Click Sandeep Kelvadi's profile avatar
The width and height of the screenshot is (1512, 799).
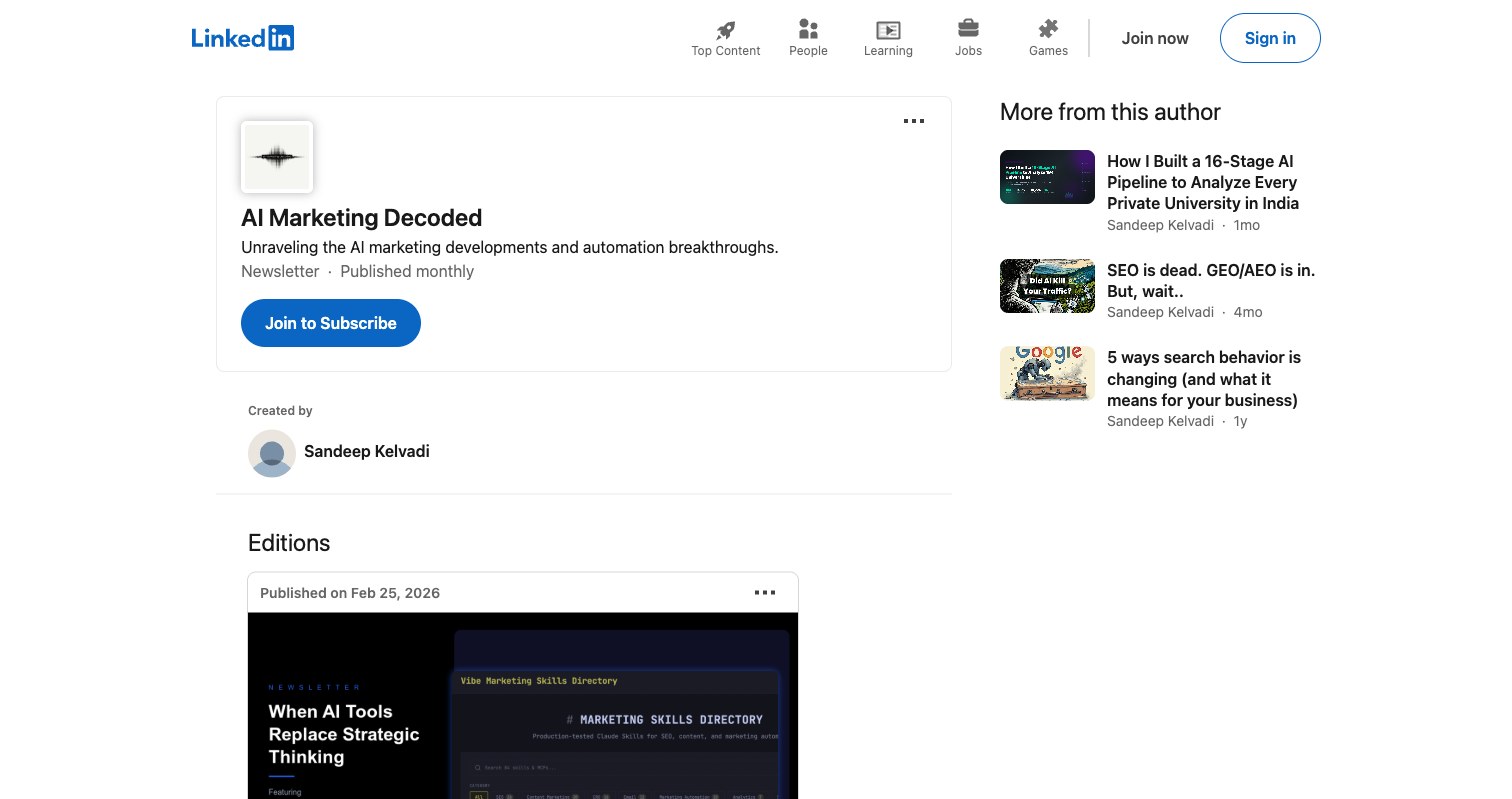(x=271, y=453)
